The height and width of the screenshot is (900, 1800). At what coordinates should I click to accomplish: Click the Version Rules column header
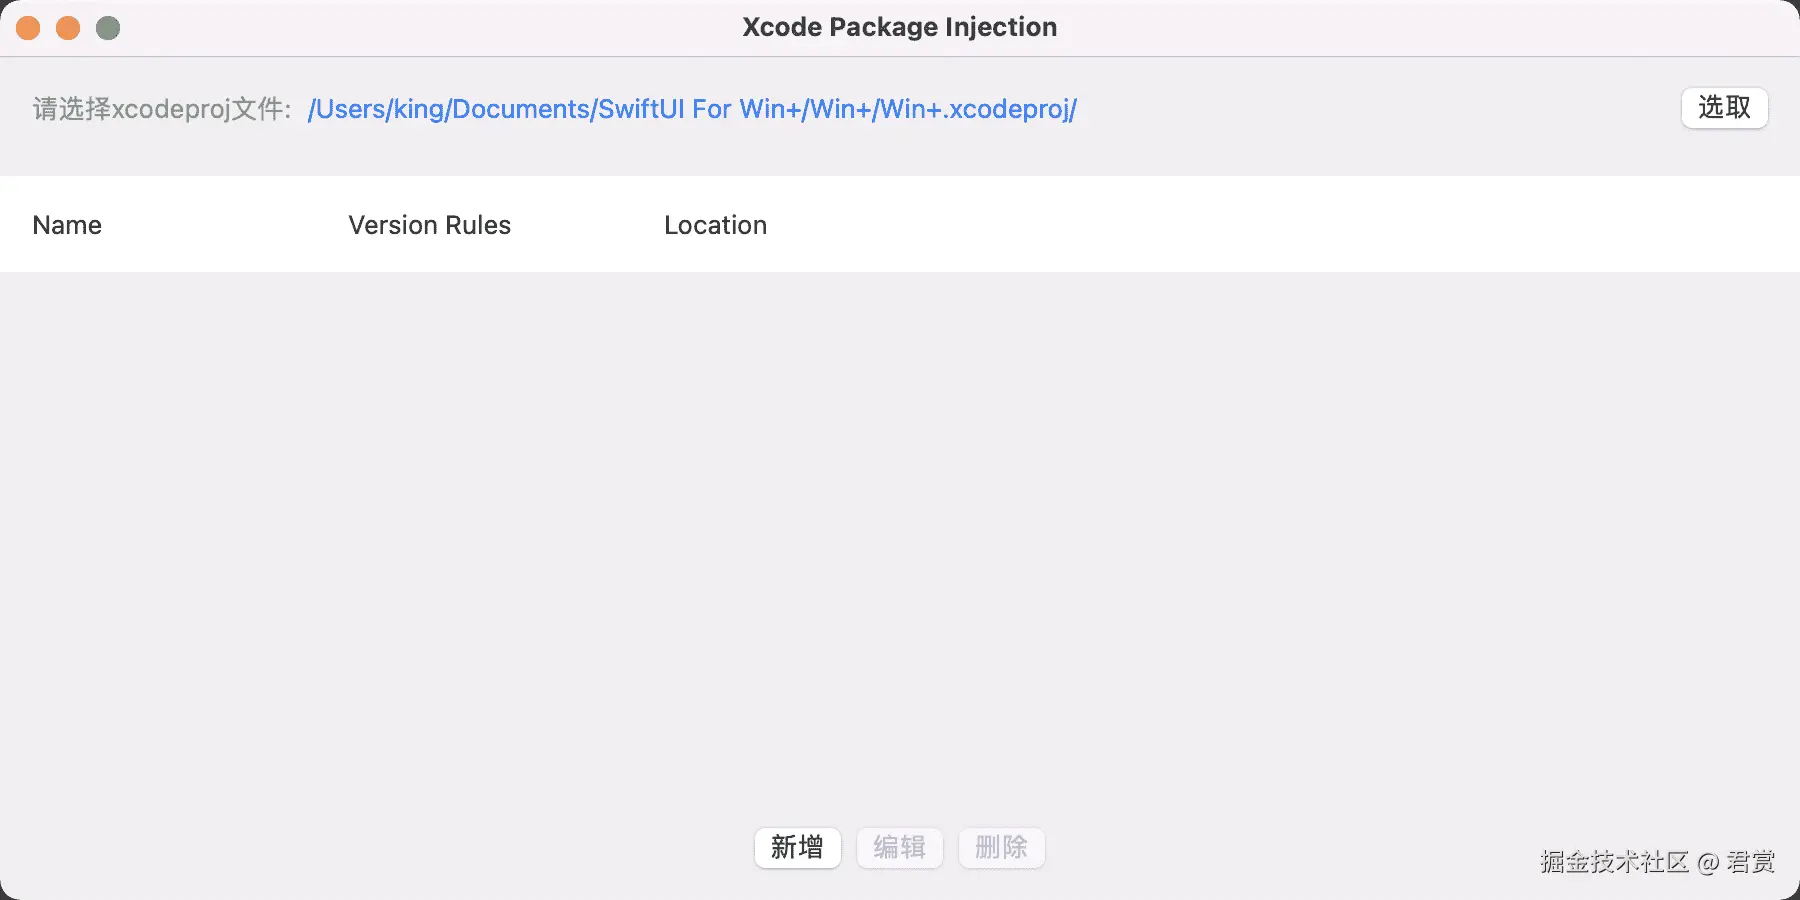tap(429, 225)
